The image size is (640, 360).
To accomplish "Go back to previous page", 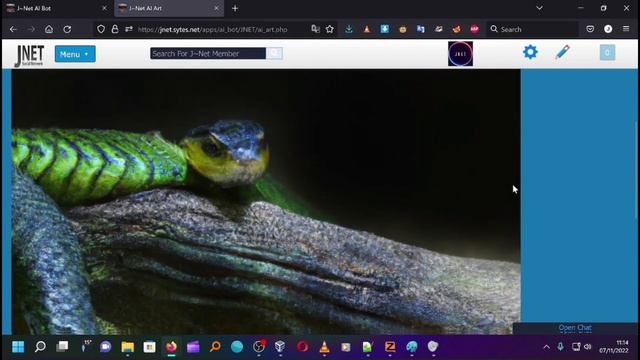I will [x=13, y=29].
